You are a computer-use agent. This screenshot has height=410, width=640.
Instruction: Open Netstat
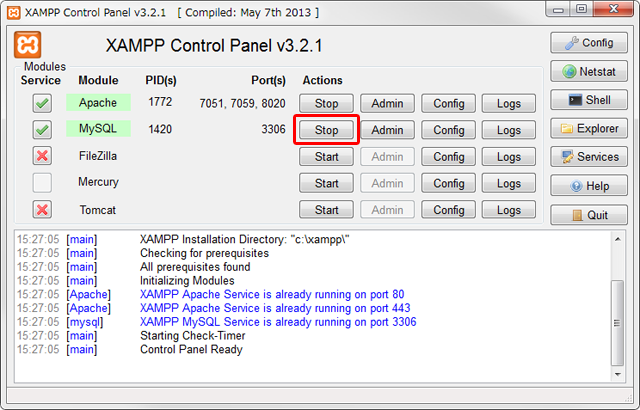click(589, 71)
